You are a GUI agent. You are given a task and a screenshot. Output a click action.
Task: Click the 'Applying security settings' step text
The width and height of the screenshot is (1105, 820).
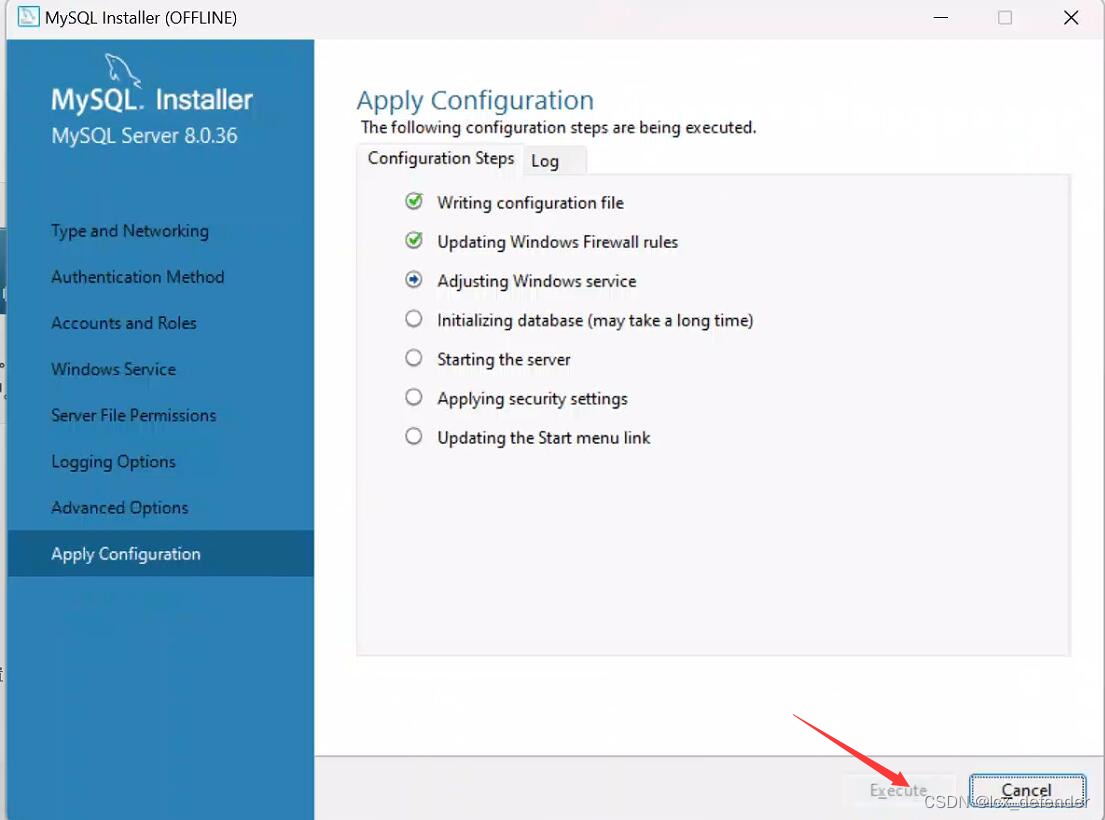[532, 399]
